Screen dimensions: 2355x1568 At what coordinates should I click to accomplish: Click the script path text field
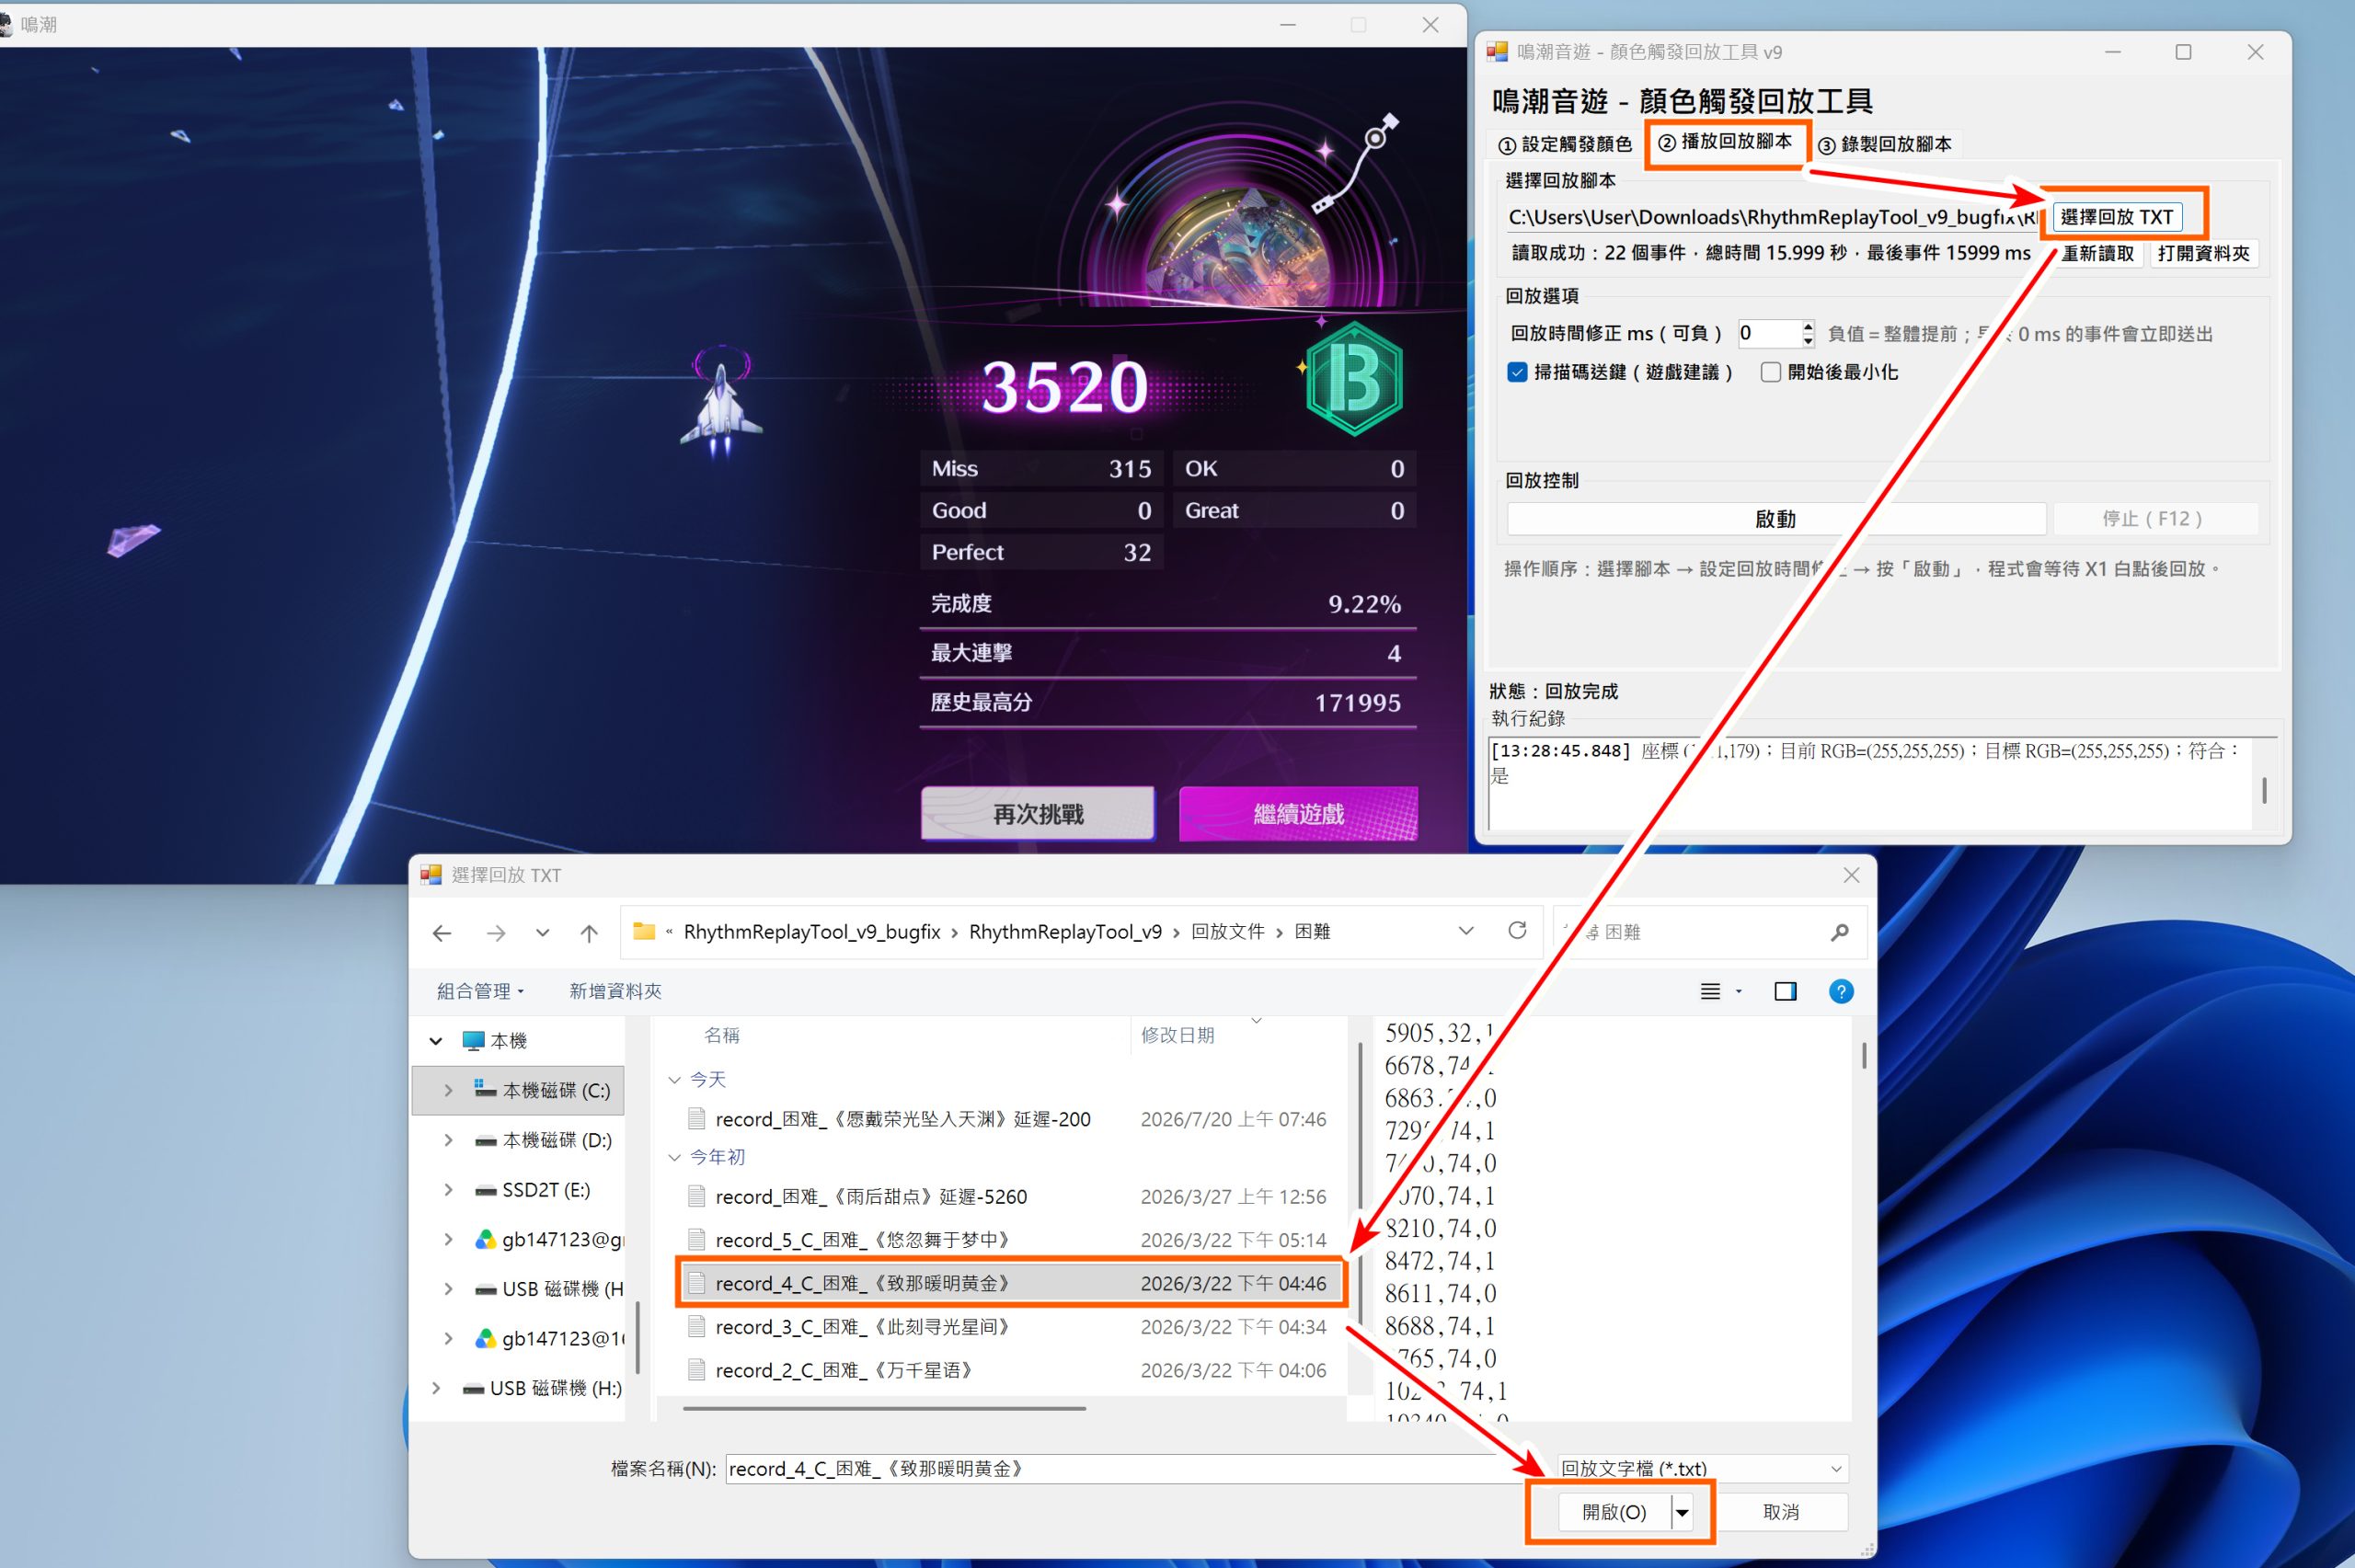click(1771, 217)
